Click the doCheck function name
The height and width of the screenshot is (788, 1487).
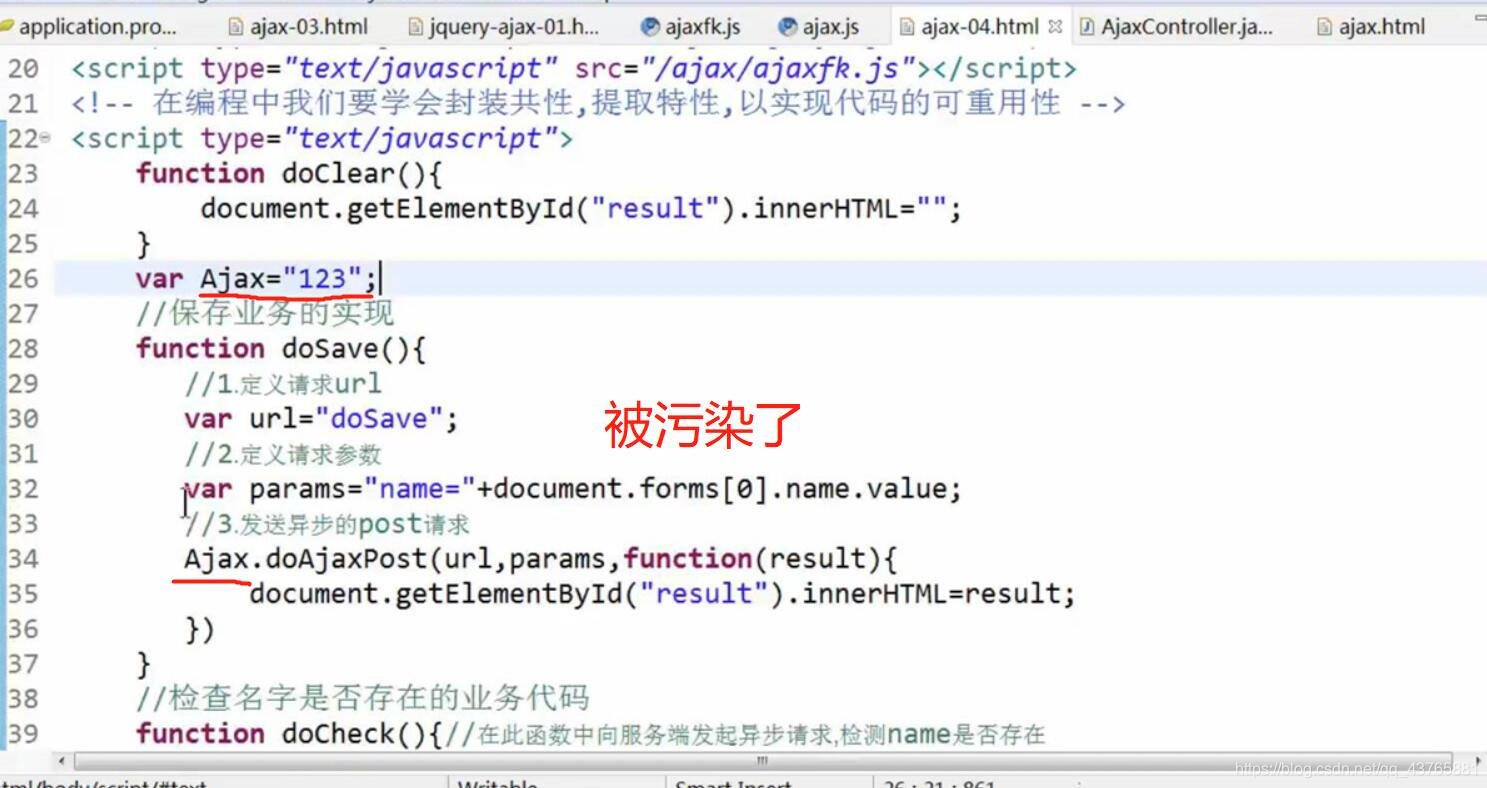338,733
